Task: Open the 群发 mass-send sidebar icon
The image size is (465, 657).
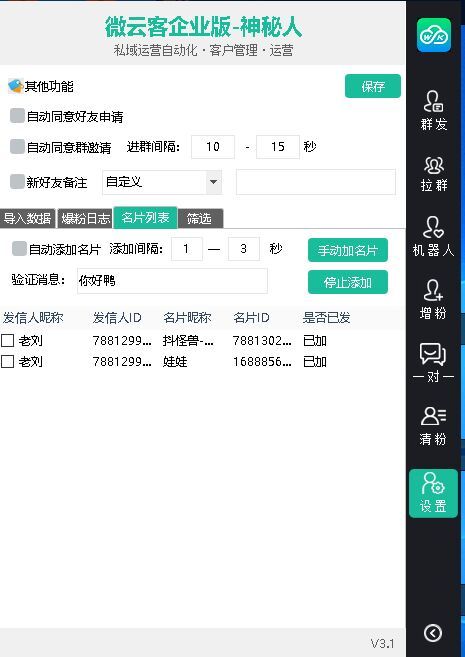Action: tap(434, 111)
